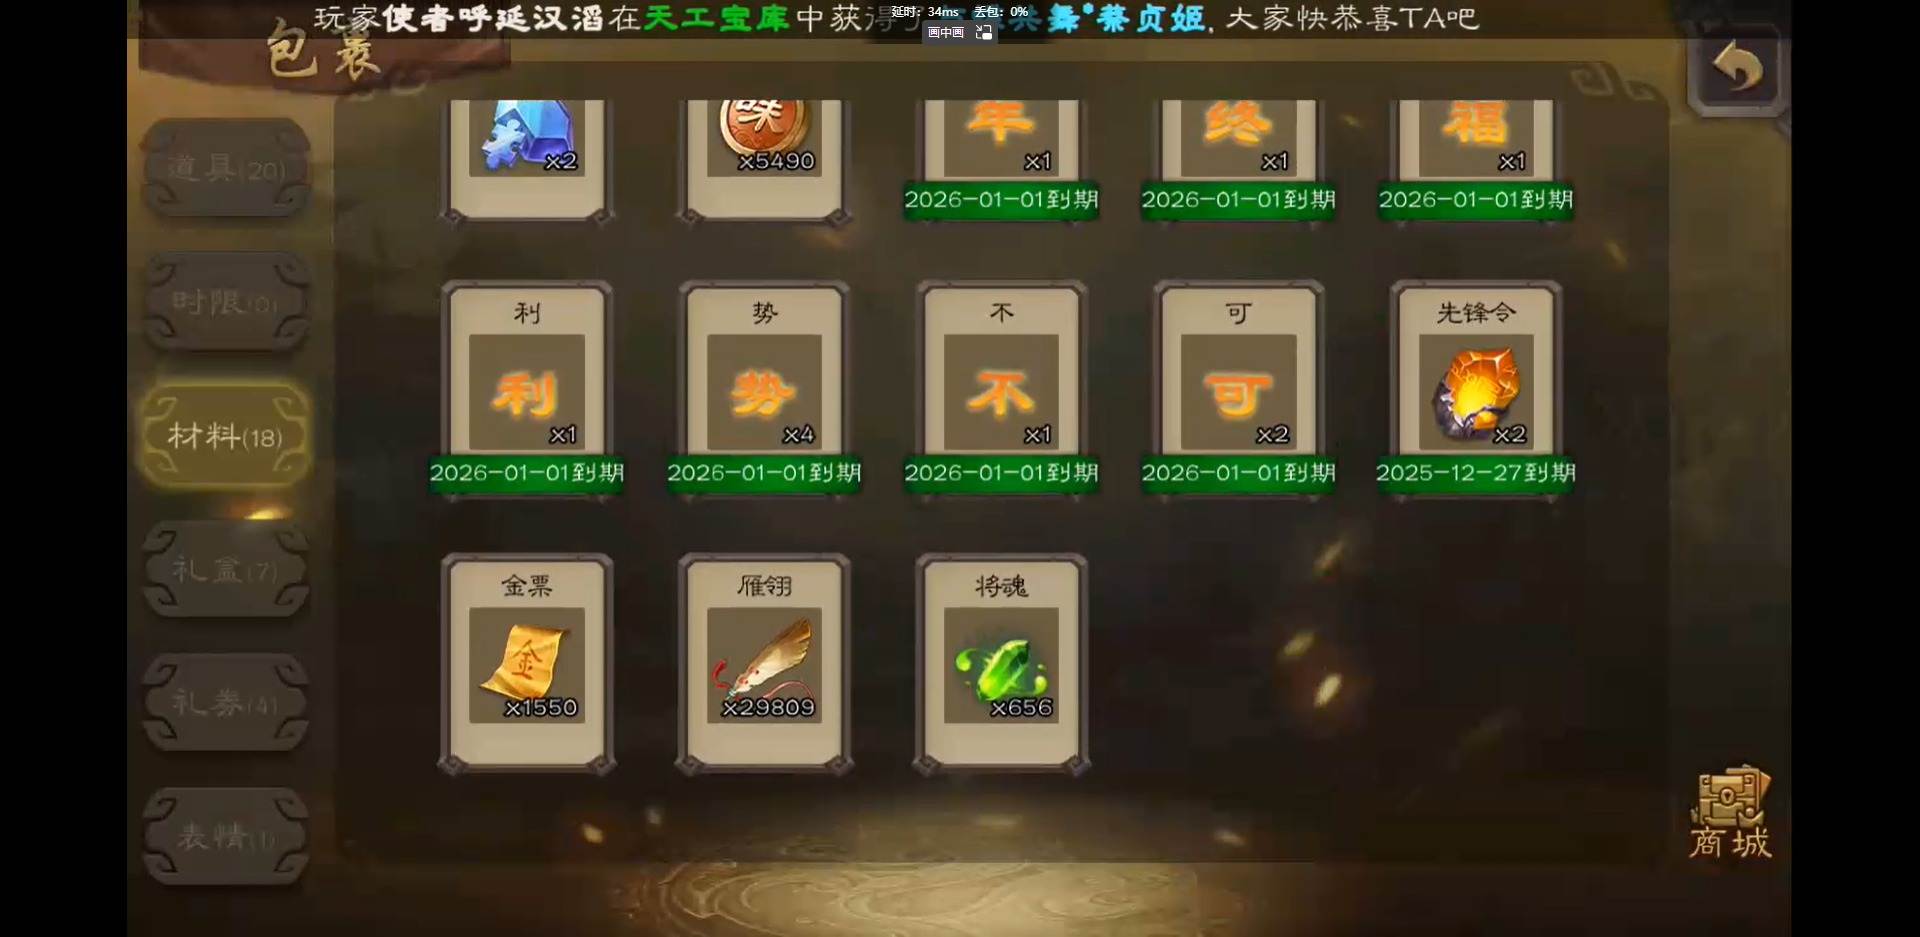Open the 礼盒(7) tab
The width and height of the screenshot is (1920, 937).
click(227, 569)
